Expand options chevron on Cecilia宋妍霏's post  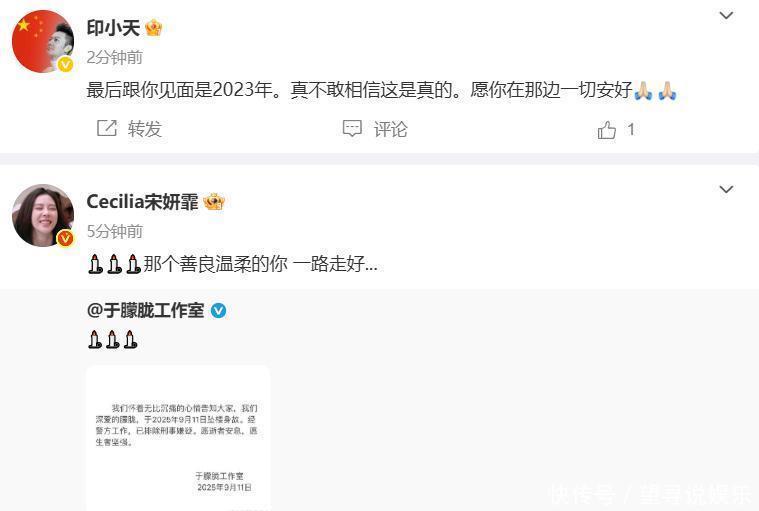726,189
